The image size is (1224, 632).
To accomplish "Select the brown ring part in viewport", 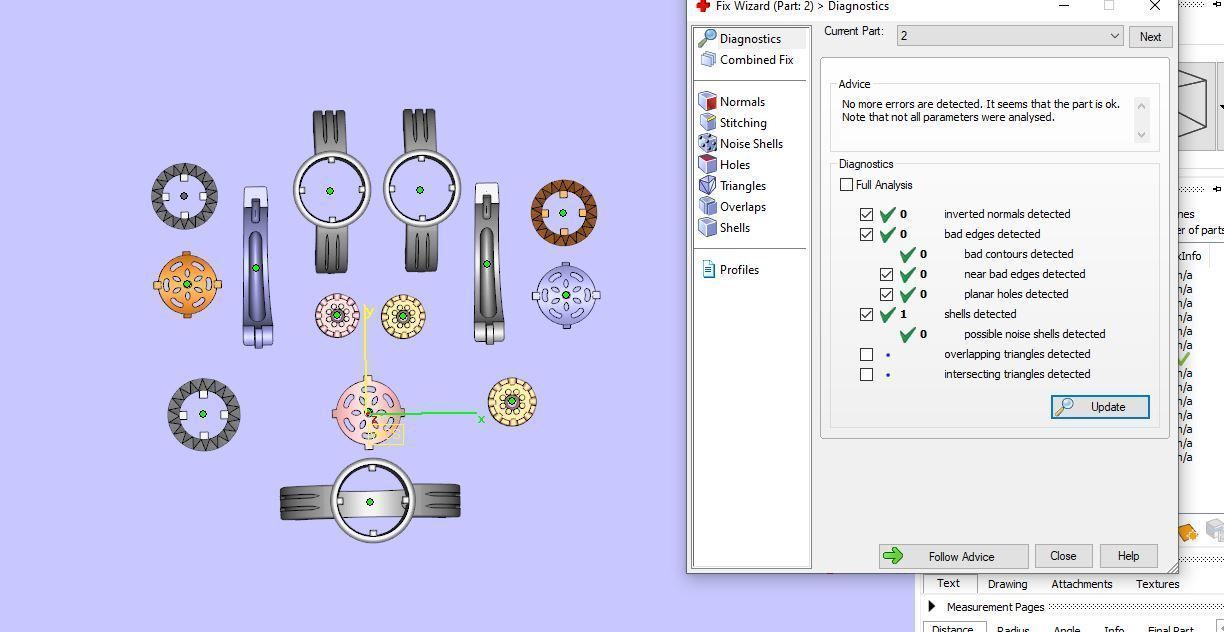I will pos(563,213).
